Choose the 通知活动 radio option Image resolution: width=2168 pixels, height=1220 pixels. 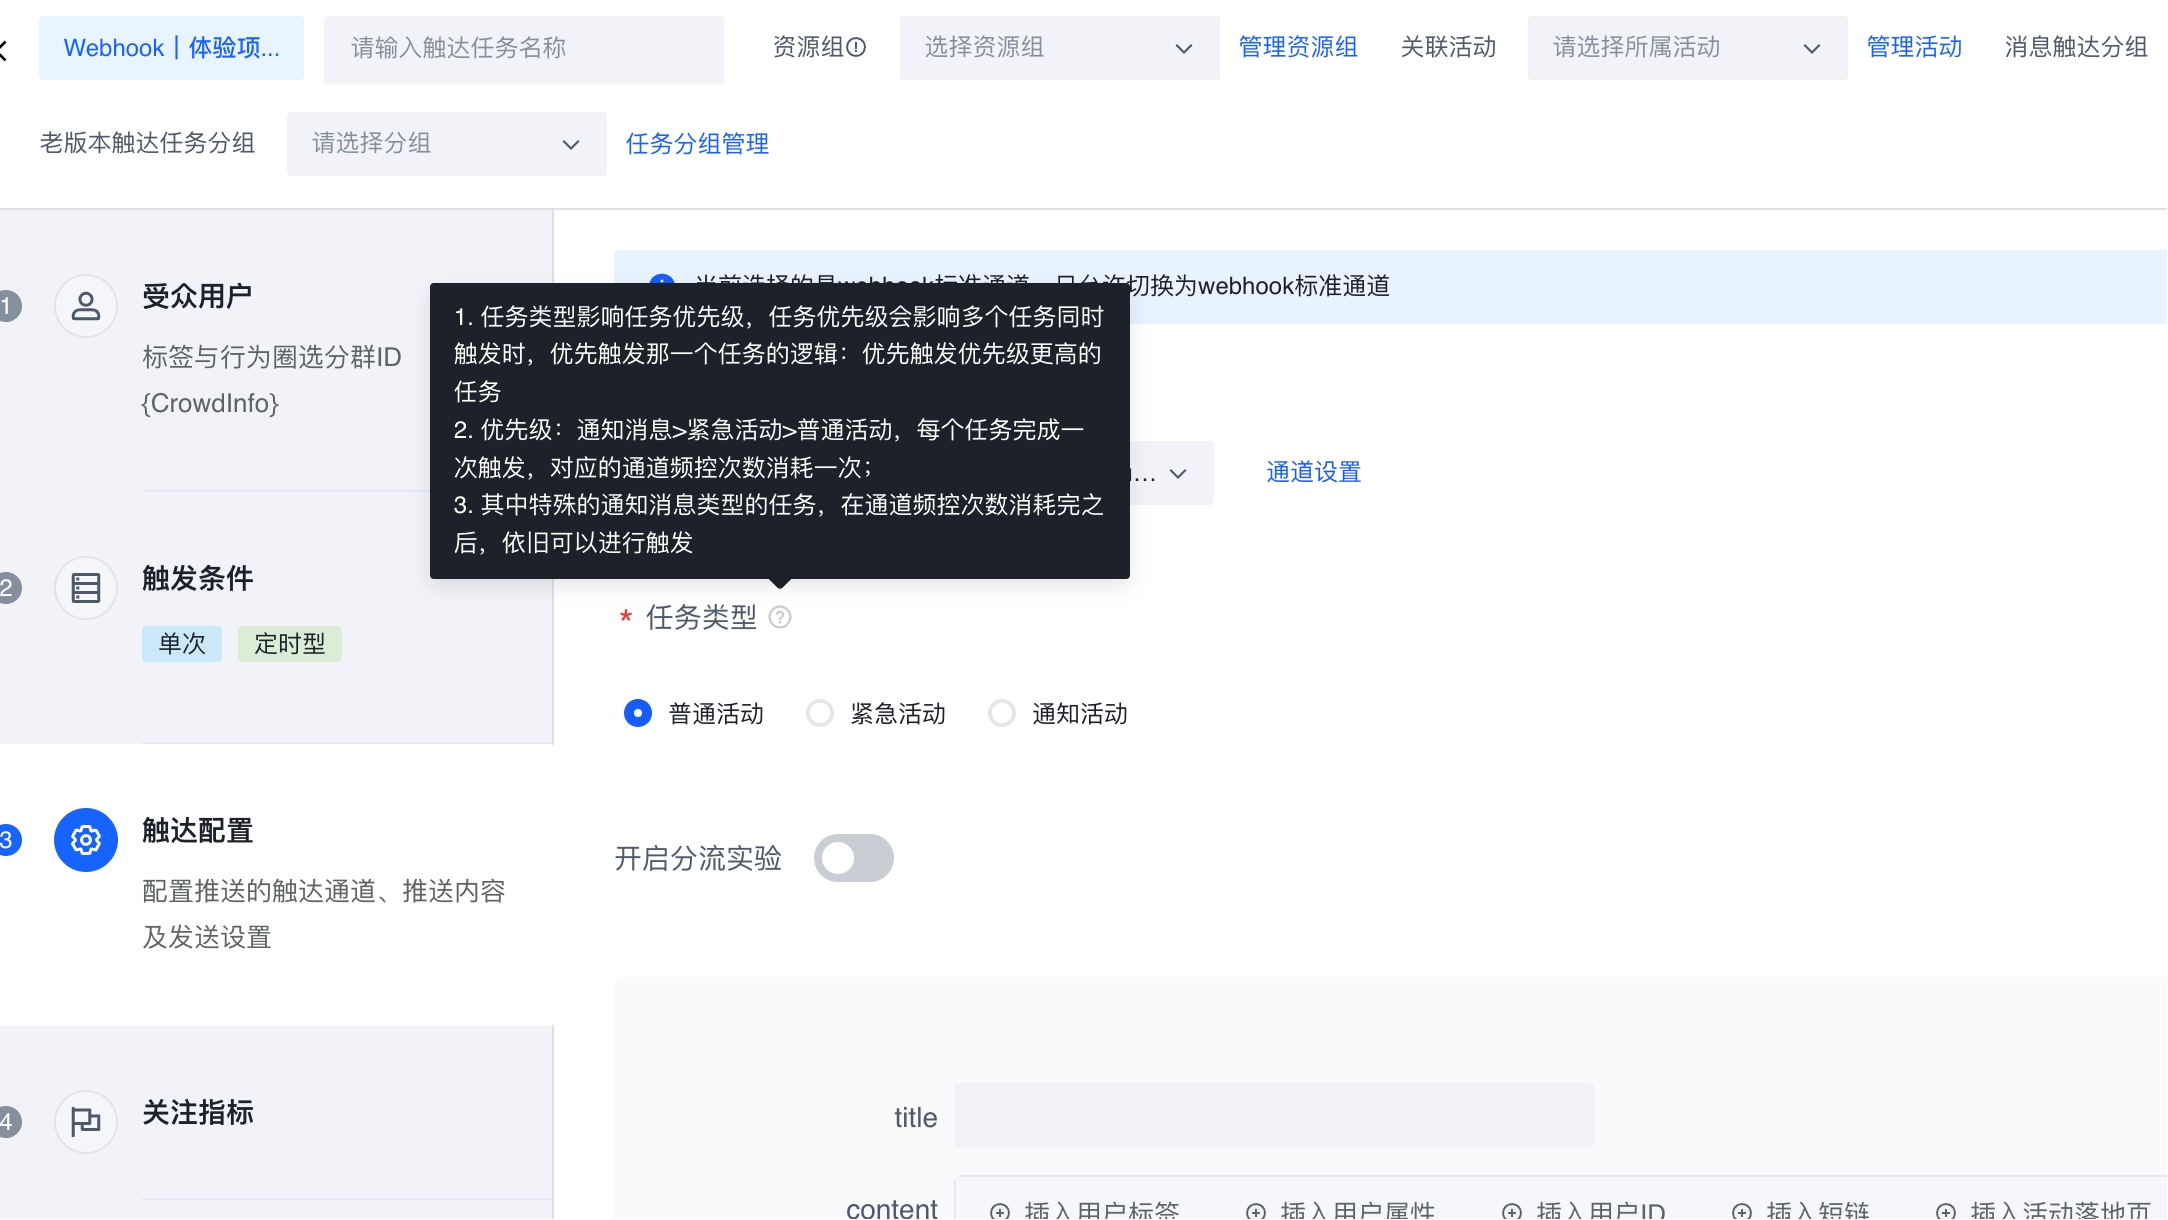point(1002,714)
